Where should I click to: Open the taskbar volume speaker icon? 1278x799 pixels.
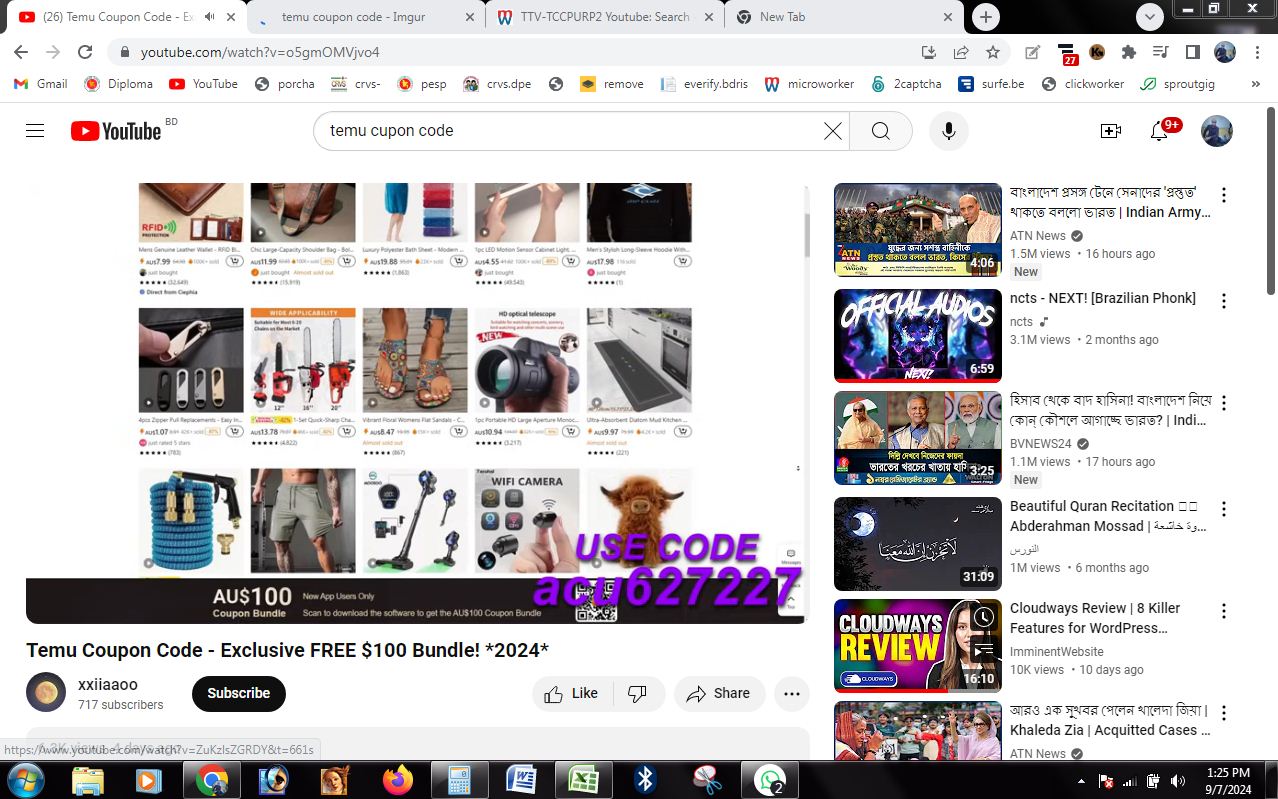pos(1178,781)
